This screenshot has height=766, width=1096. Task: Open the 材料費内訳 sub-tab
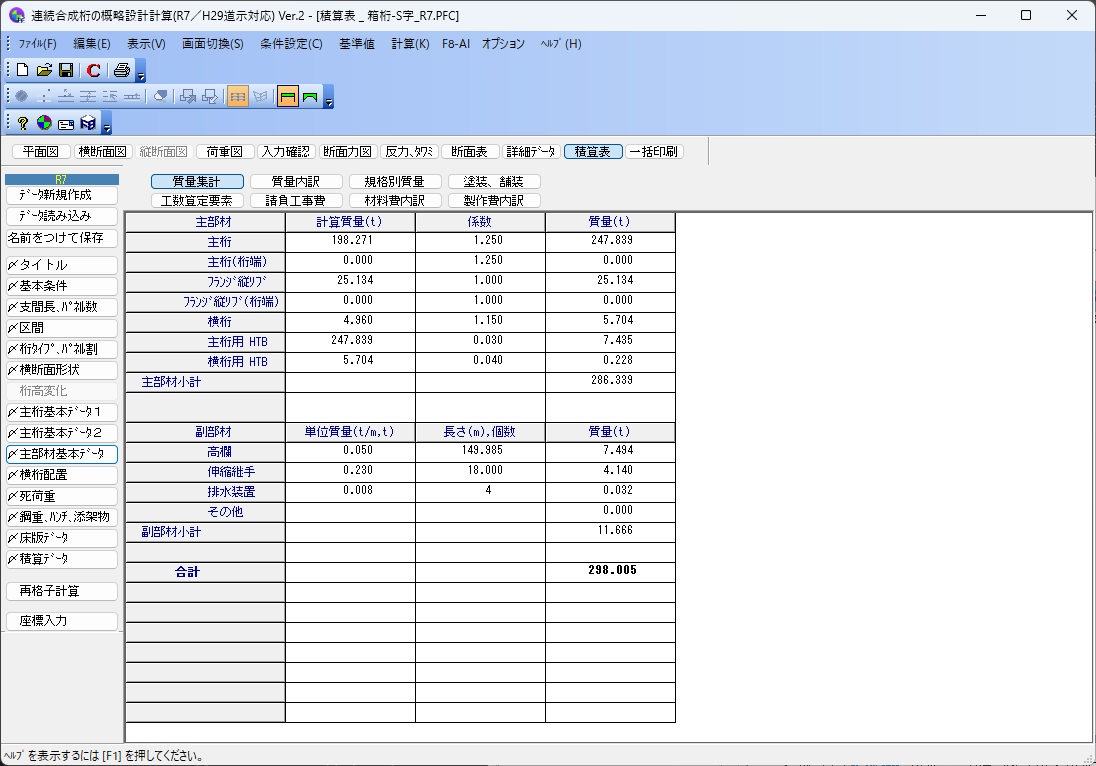[x=395, y=201]
